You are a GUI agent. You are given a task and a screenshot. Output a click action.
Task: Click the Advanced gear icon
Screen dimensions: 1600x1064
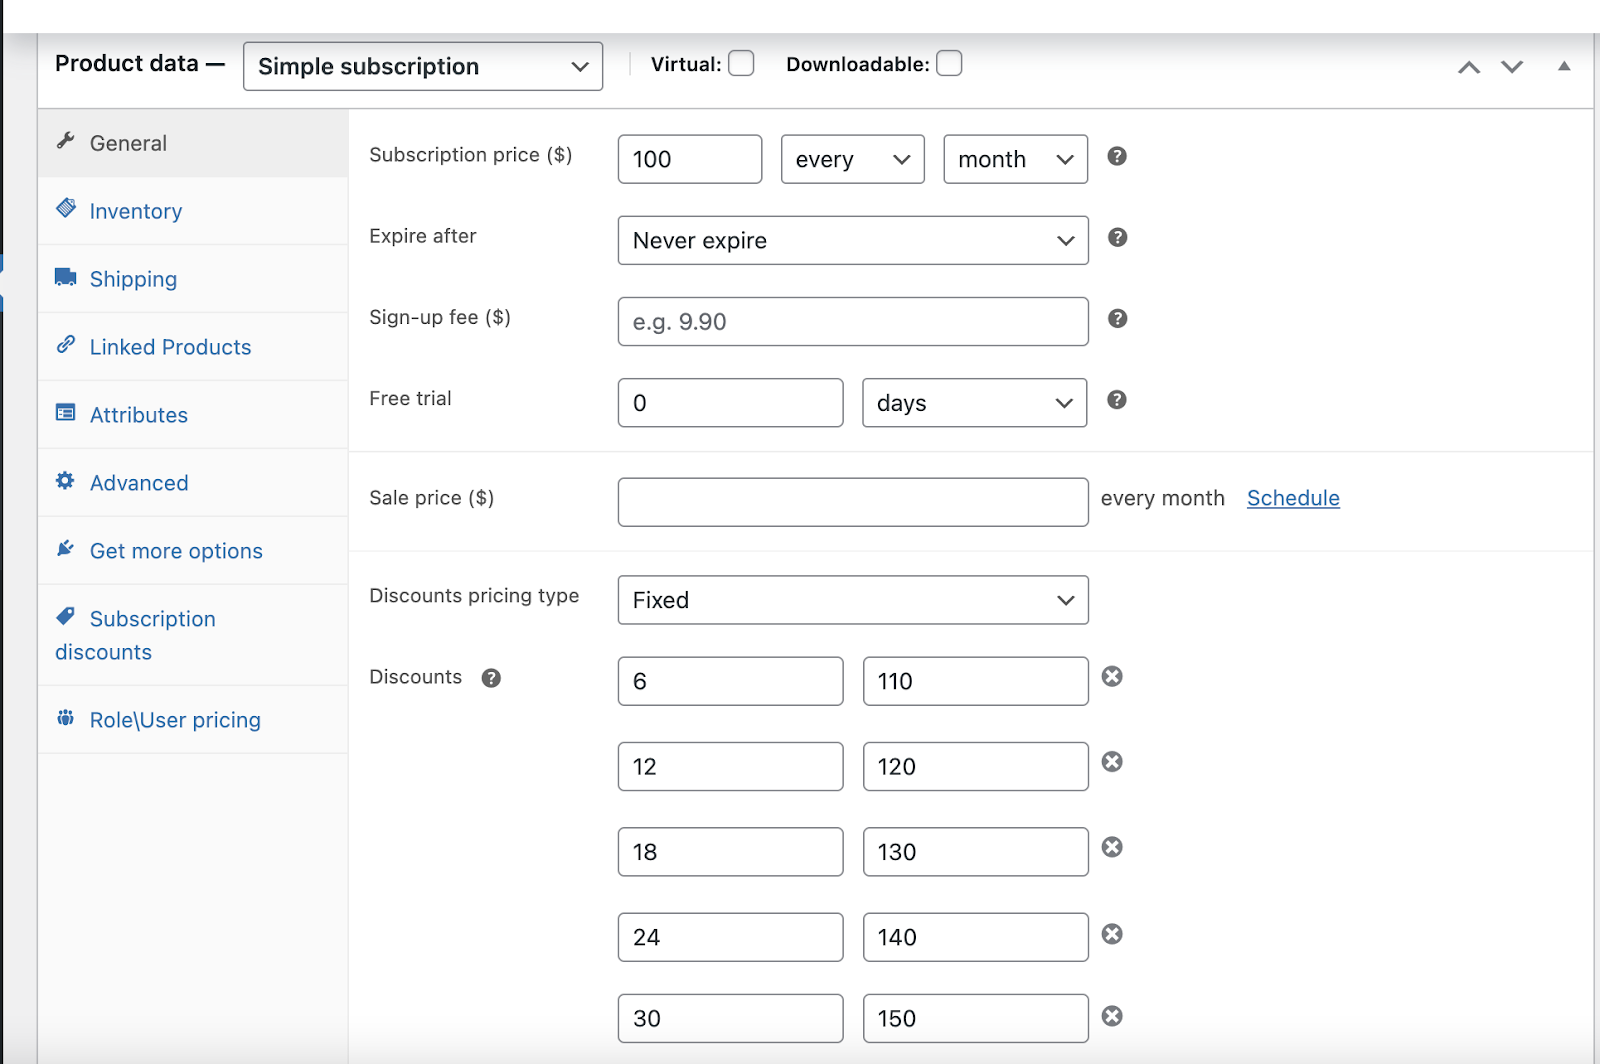coord(66,481)
